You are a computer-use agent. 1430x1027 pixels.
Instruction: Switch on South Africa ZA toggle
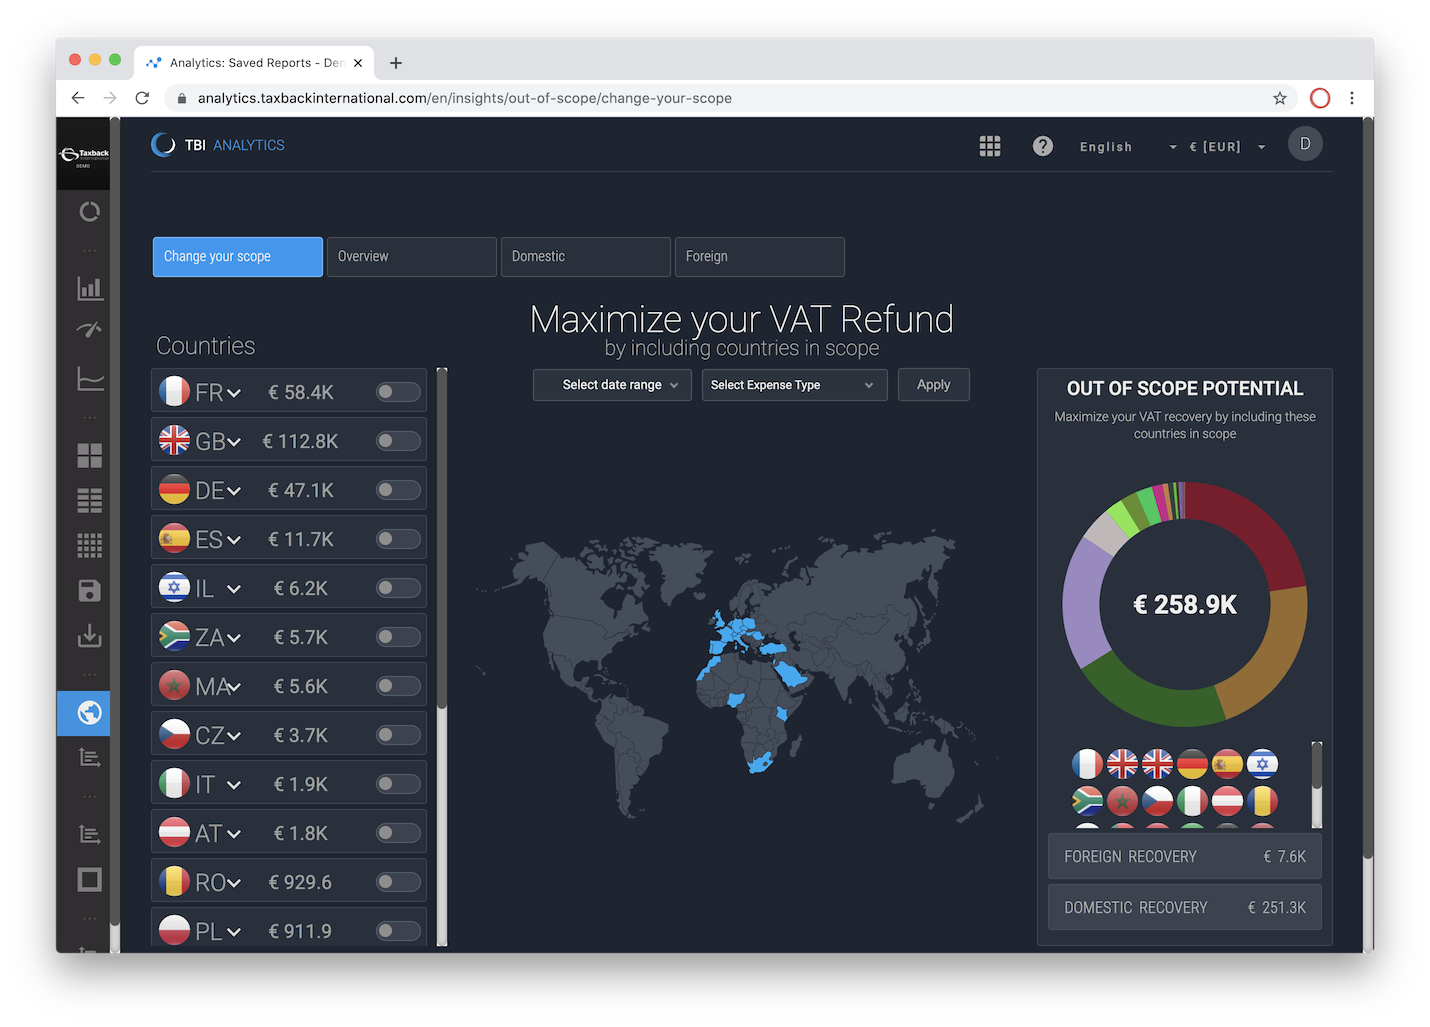[398, 637]
